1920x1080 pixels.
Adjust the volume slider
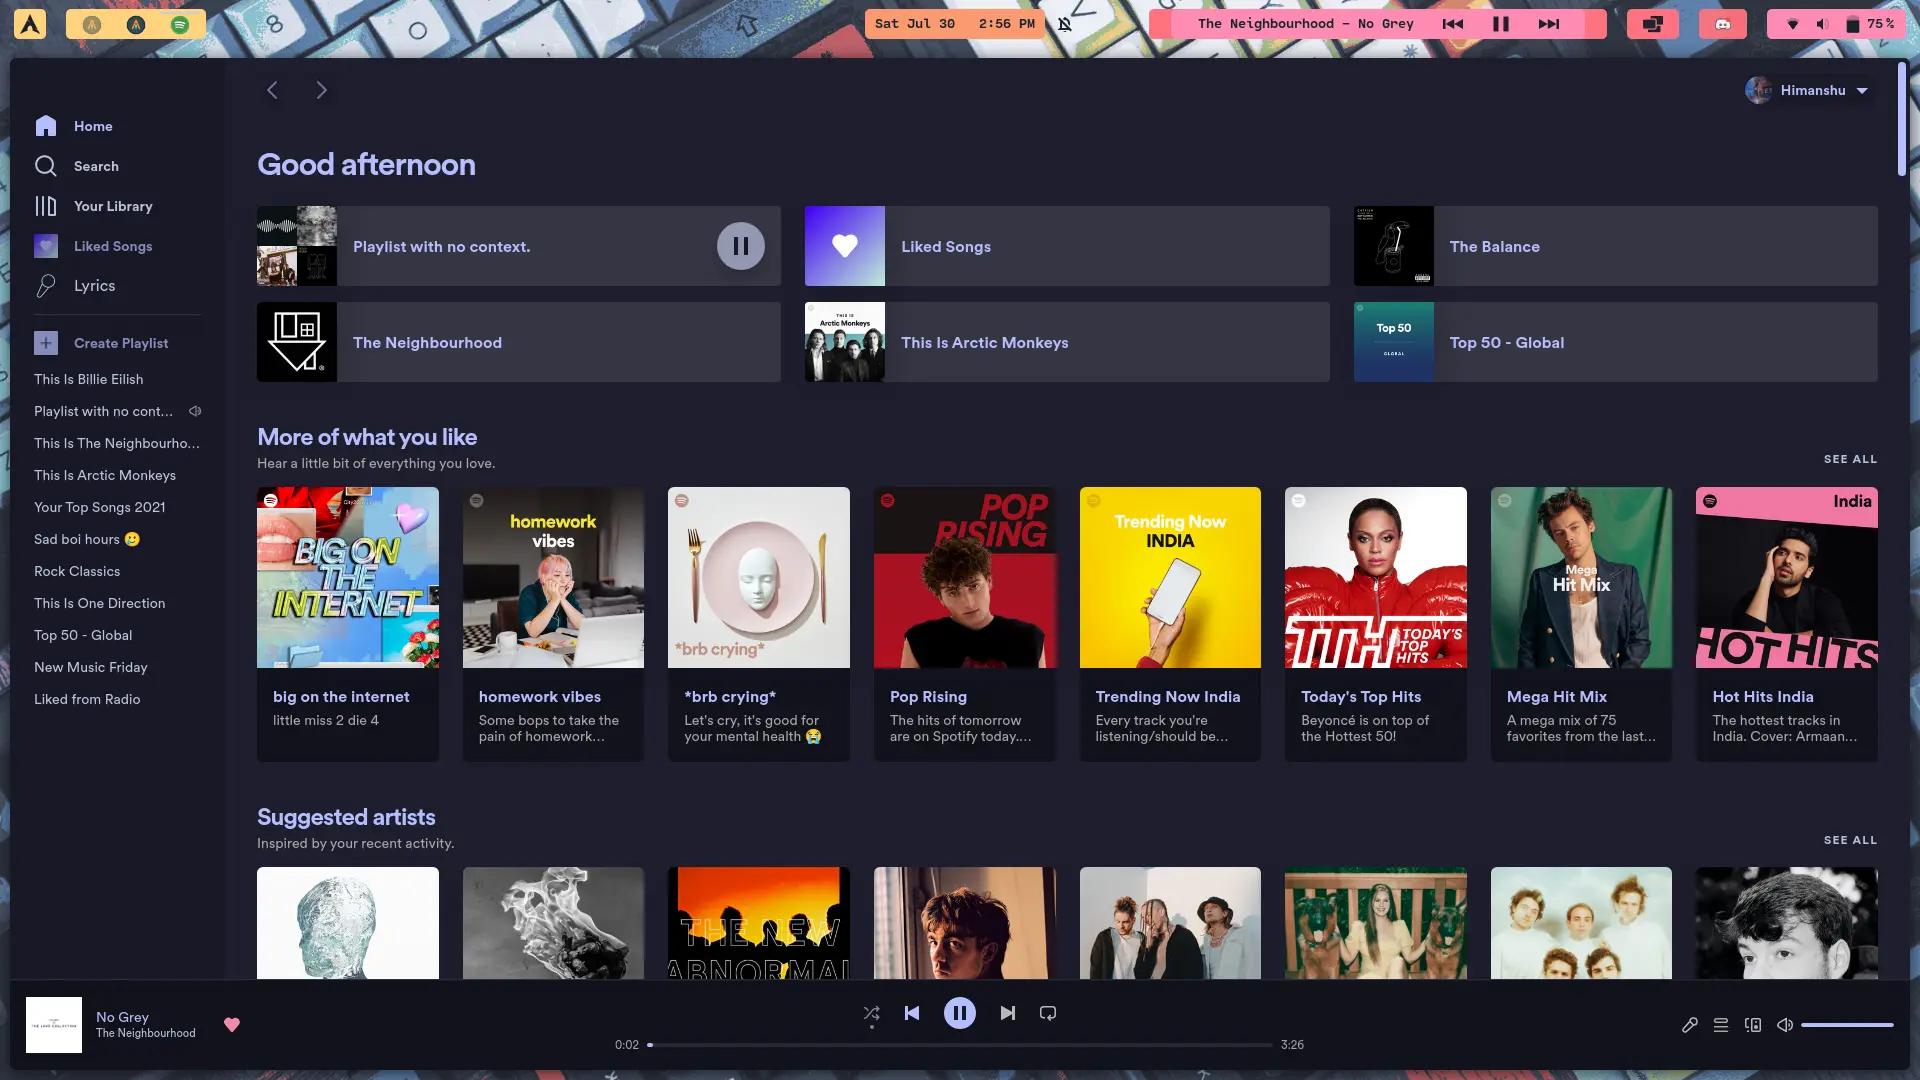click(x=1846, y=1025)
